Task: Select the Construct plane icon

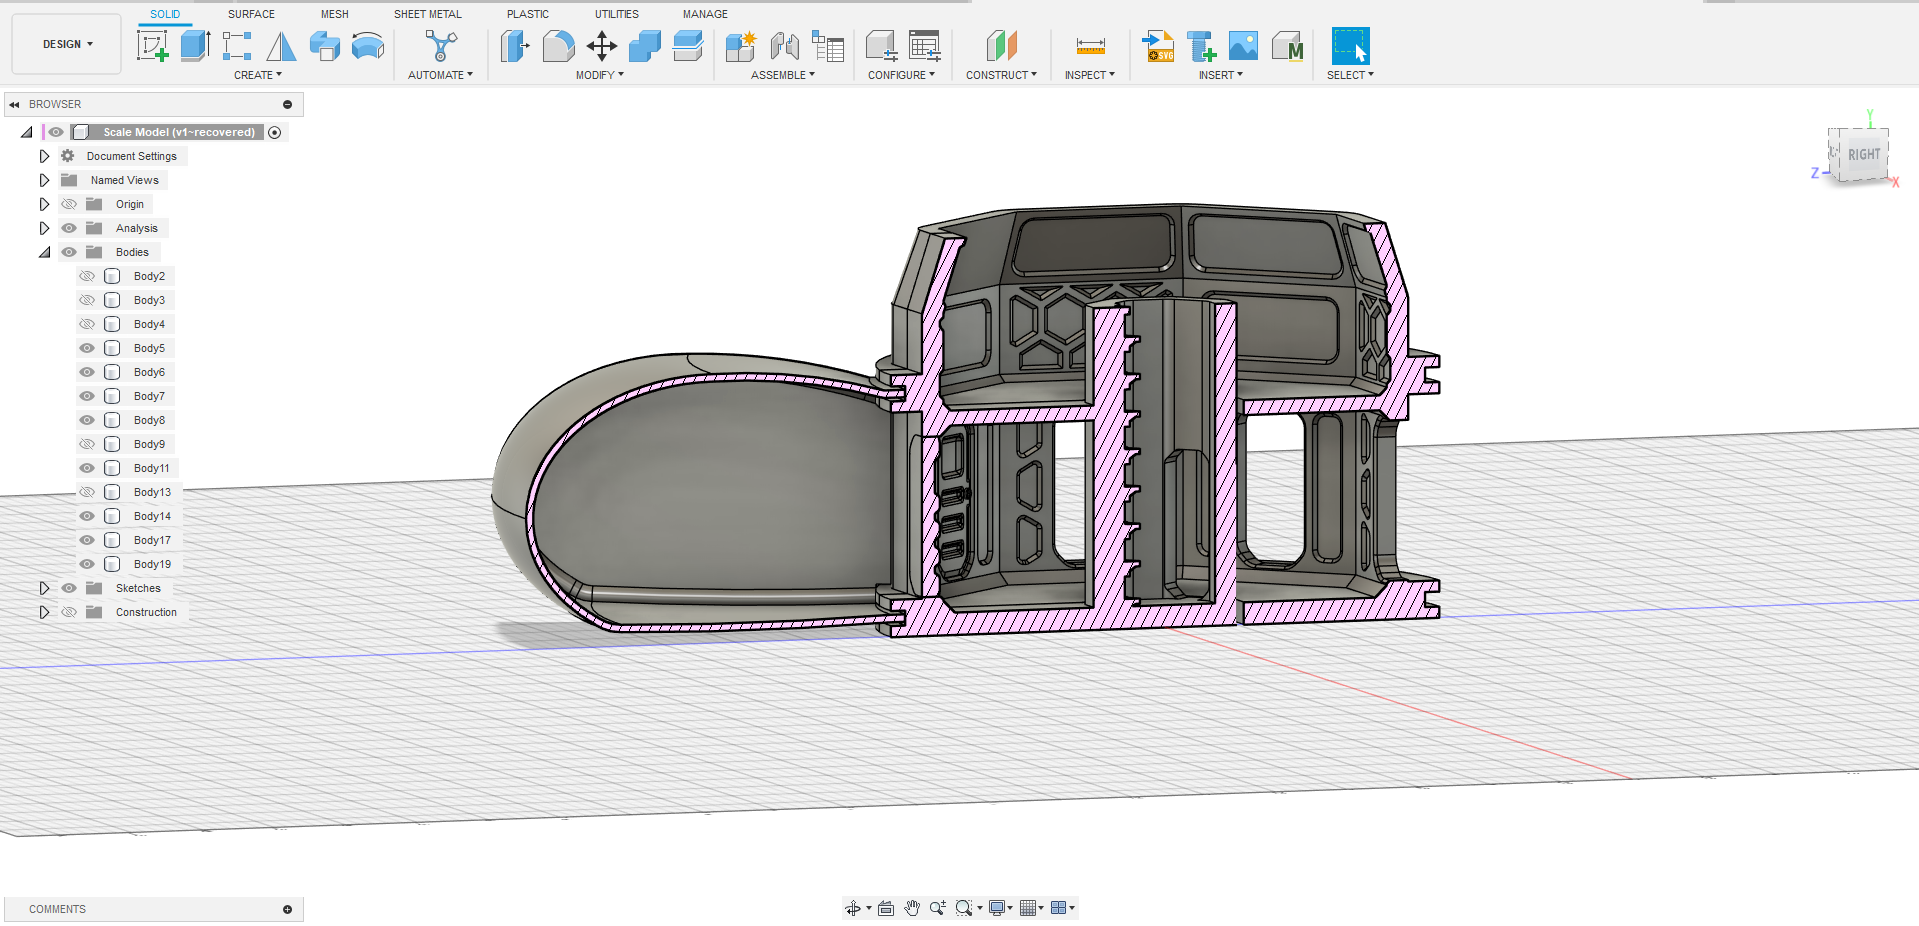Action: pyautogui.click(x=1001, y=46)
